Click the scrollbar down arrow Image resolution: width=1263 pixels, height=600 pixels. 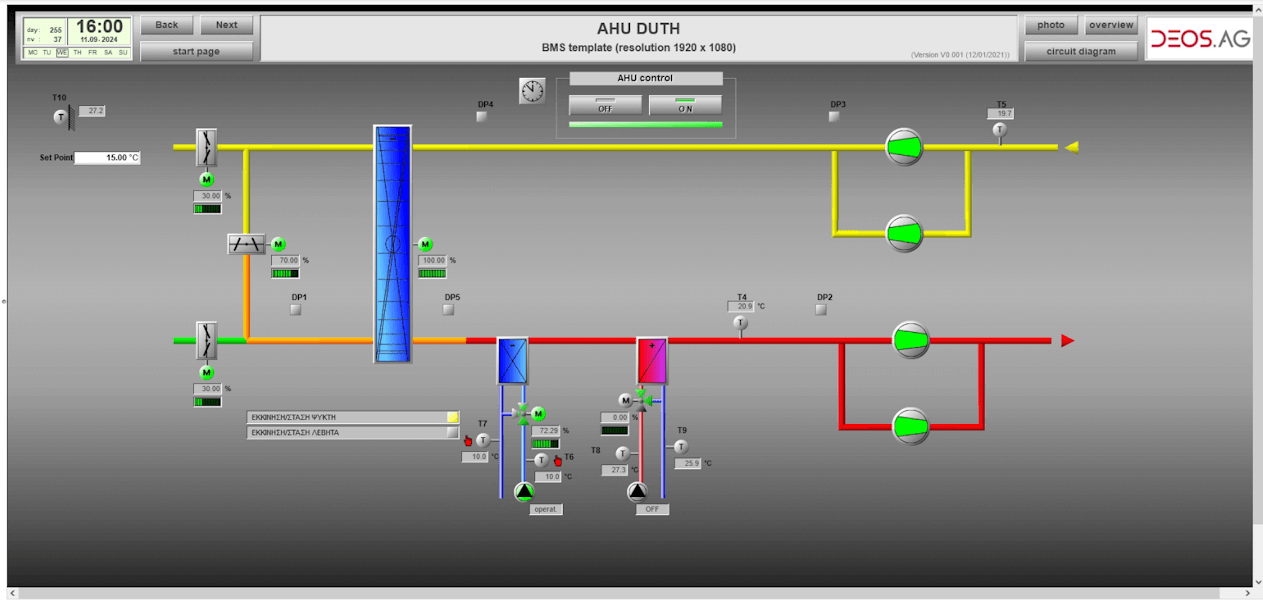(x=1257, y=582)
